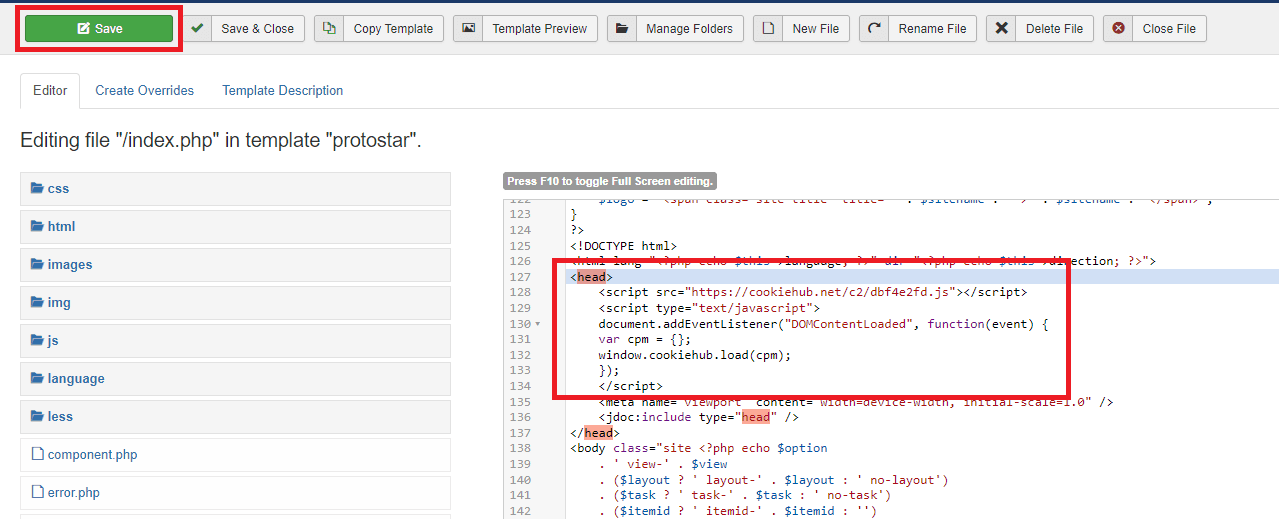Viewport: 1279px width, 519px height.
Task: Select the Editor tab
Action: (50, 90)
